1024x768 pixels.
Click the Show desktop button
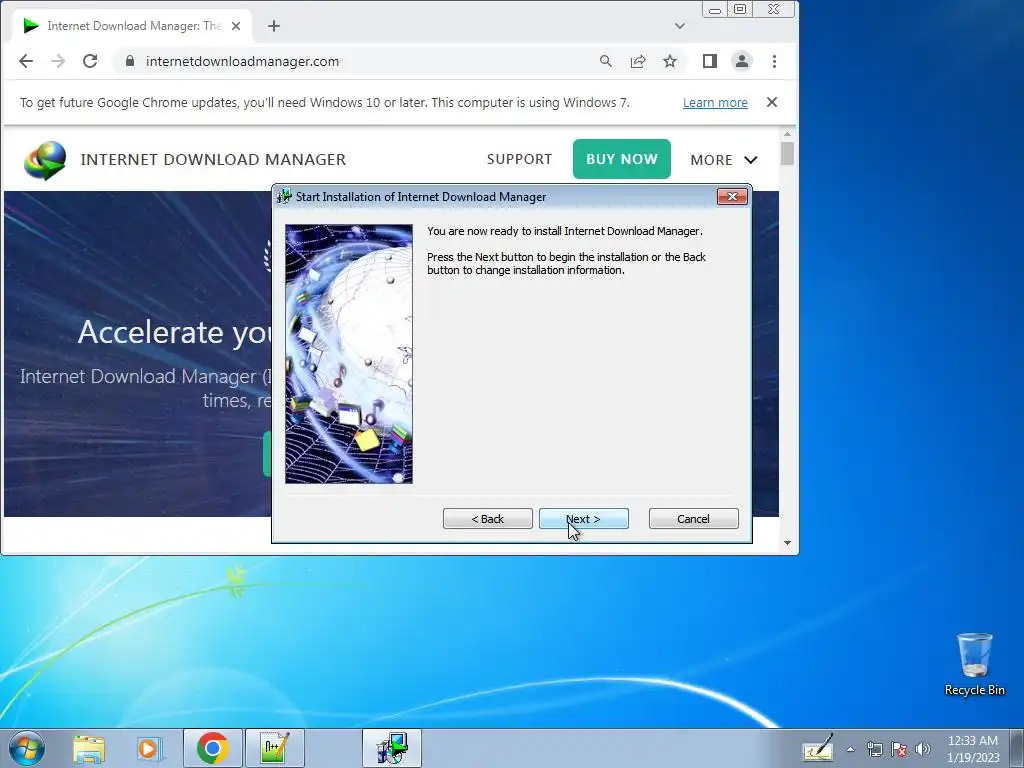(x=1017, y=748)
